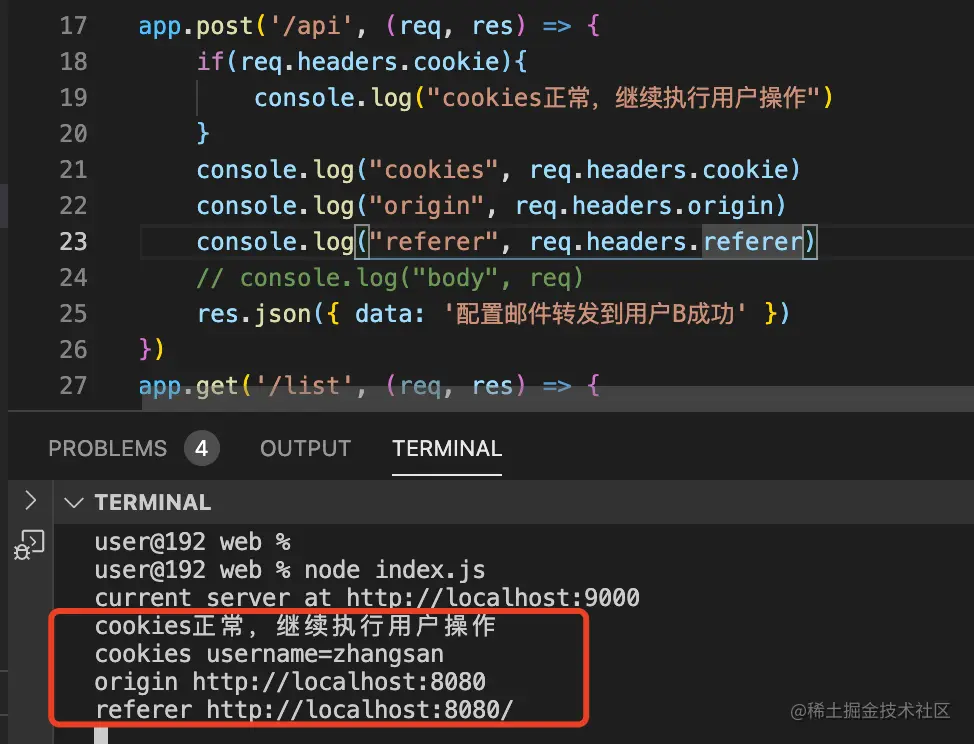Click line number 22 in gutter
This screenshot has width=974, height=744.
coord(73,206)
